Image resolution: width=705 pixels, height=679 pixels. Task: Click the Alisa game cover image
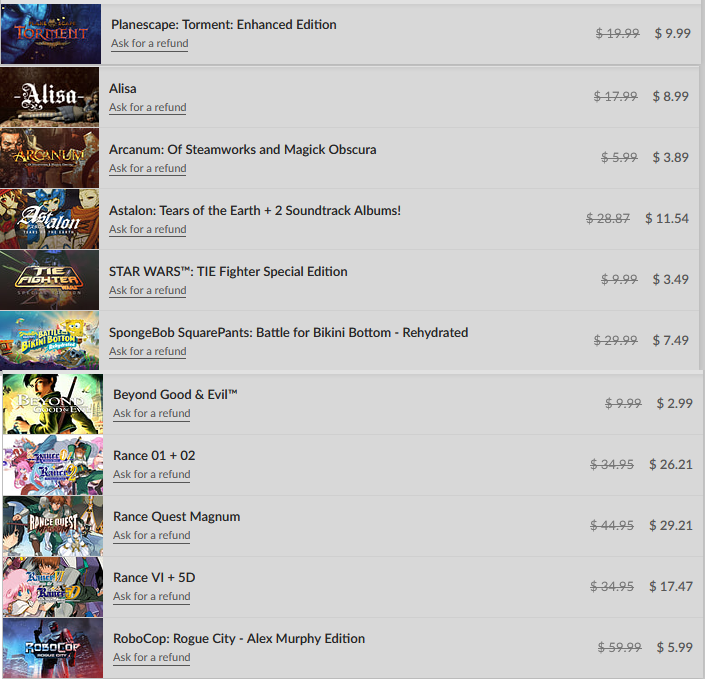tap(49, 97)
